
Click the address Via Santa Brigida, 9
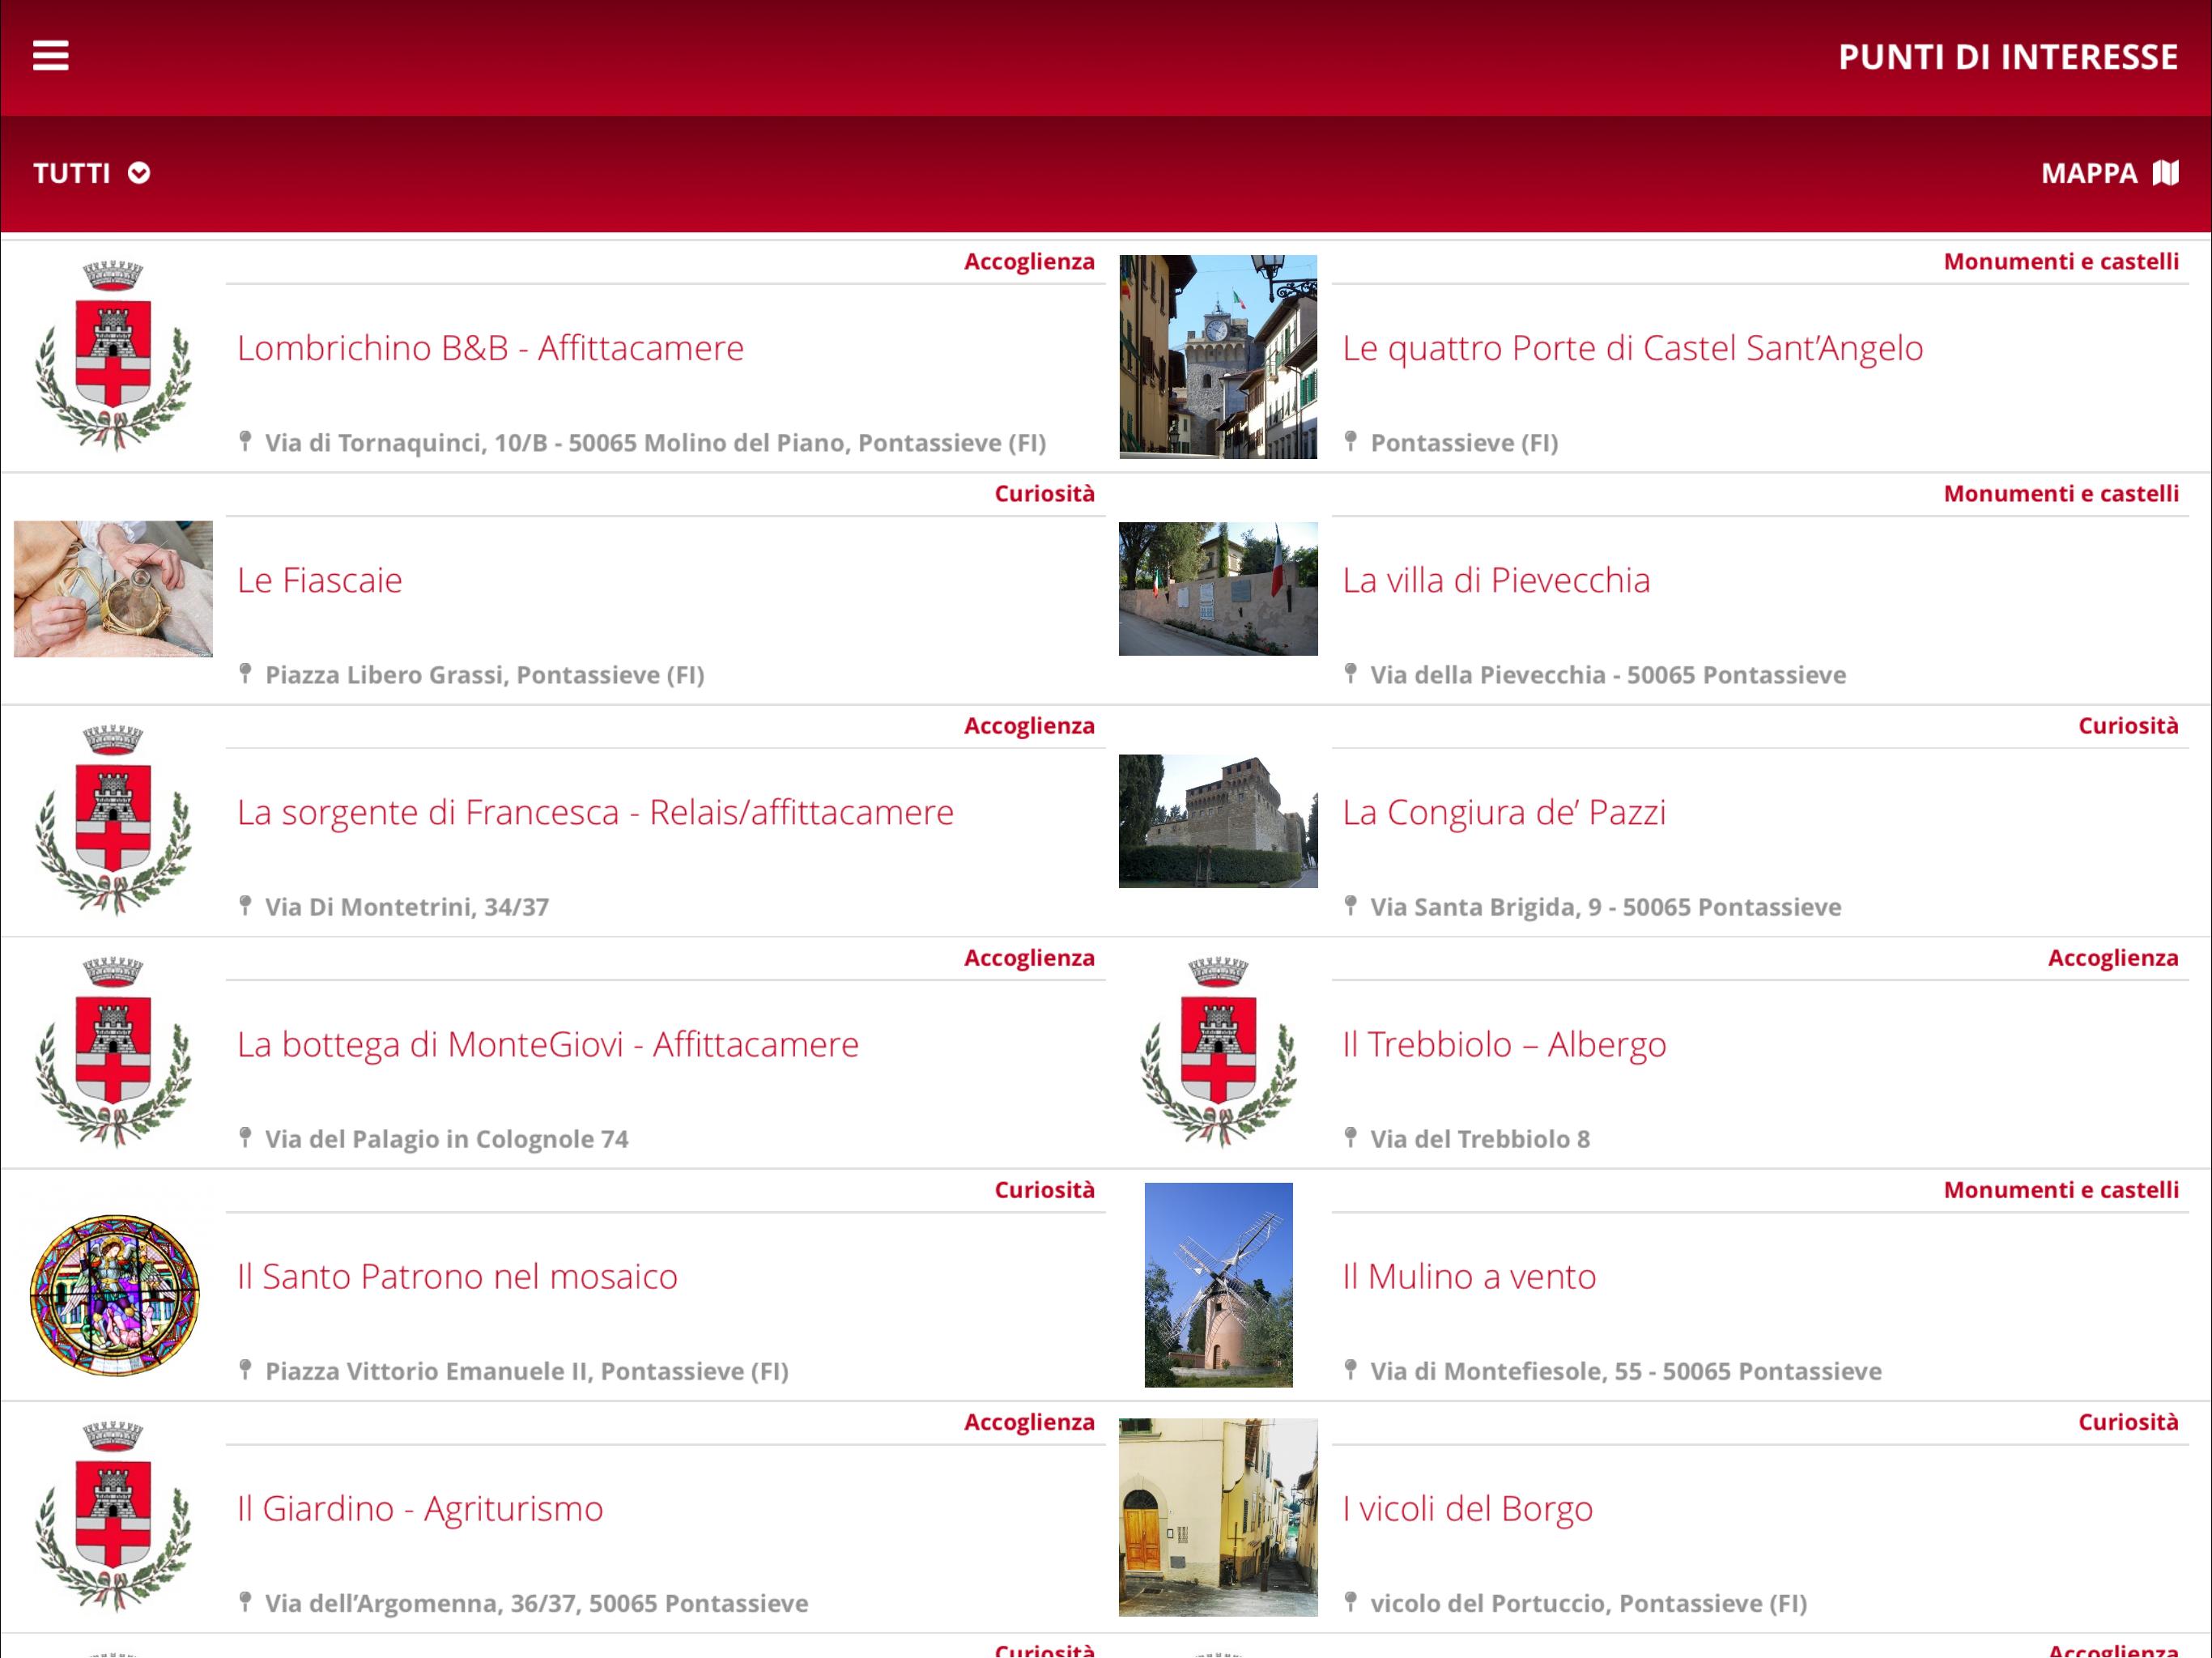1605,907
